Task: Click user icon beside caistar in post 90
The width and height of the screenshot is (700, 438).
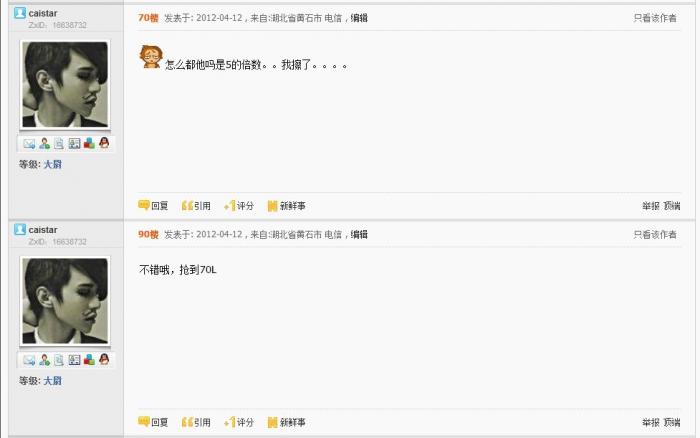Action: tap(20, 229)
